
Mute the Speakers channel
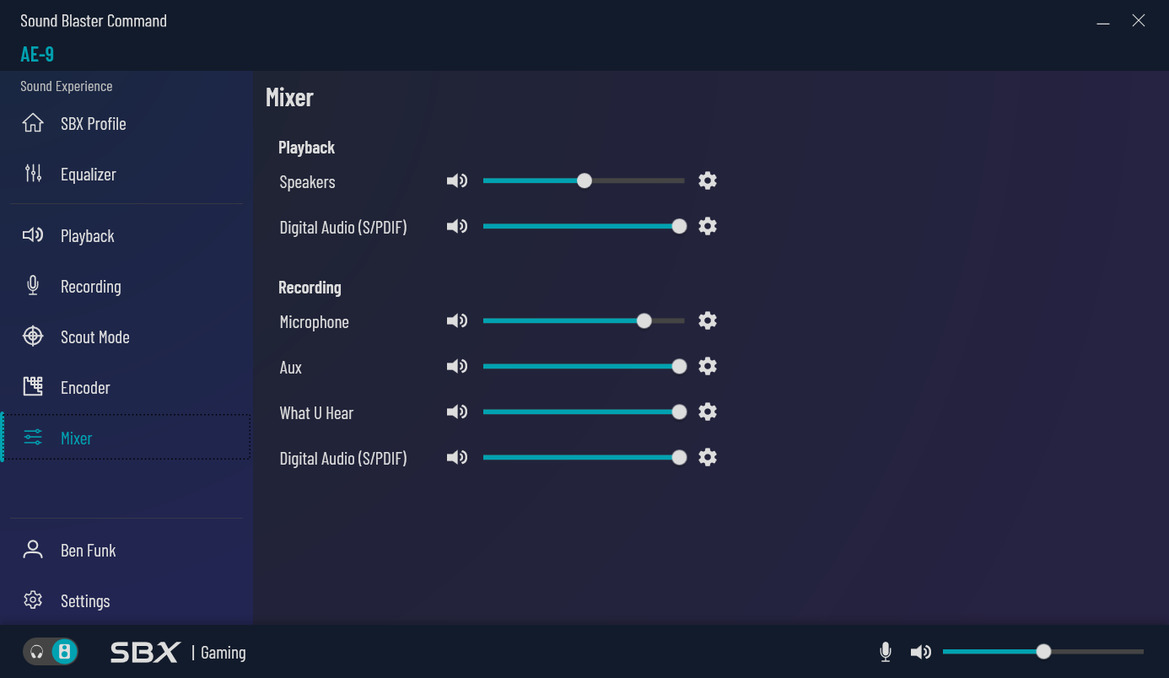pyautogui.click(x=457, y=181)
